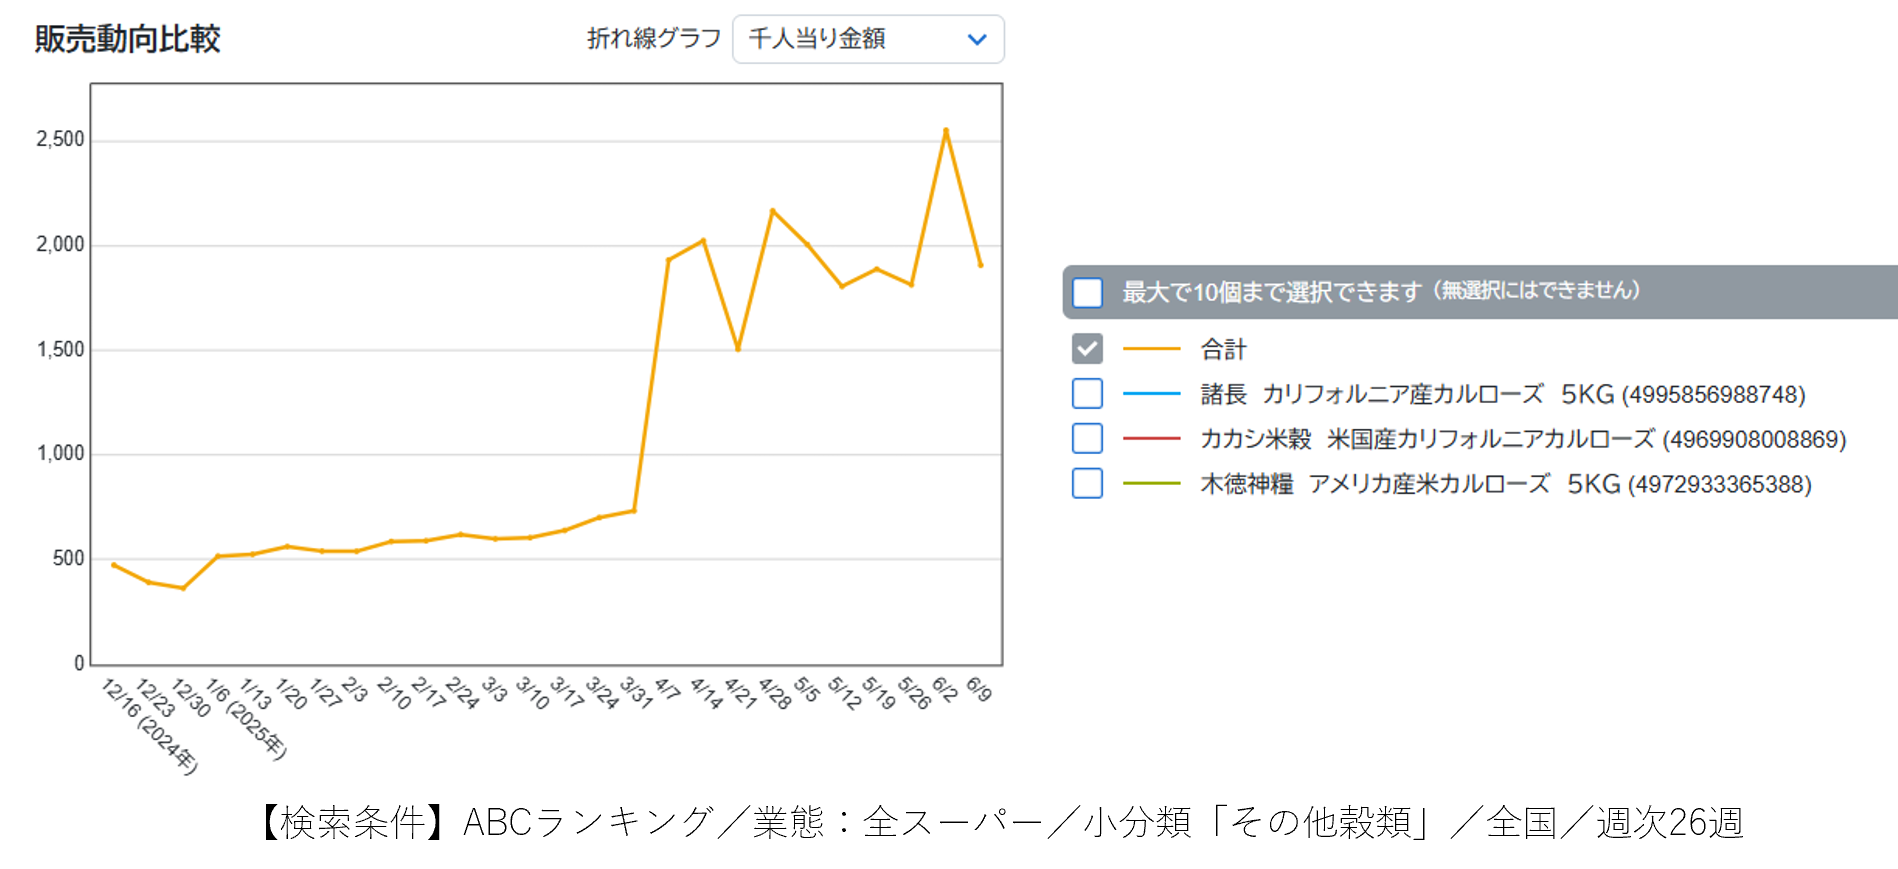Screen dimensions: 1898x869
Task: Click the 合計 legend label
Action: [1224, 349]
